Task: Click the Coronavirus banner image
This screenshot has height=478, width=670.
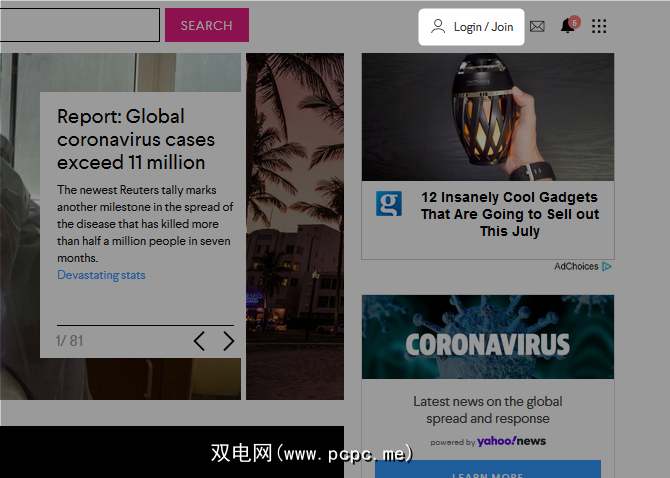Action: 488,337
